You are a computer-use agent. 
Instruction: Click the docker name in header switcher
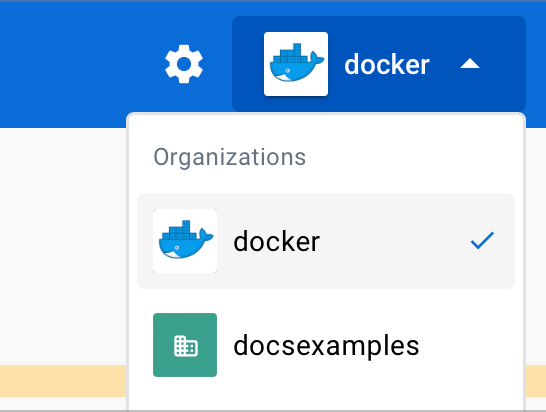point(387,64)
